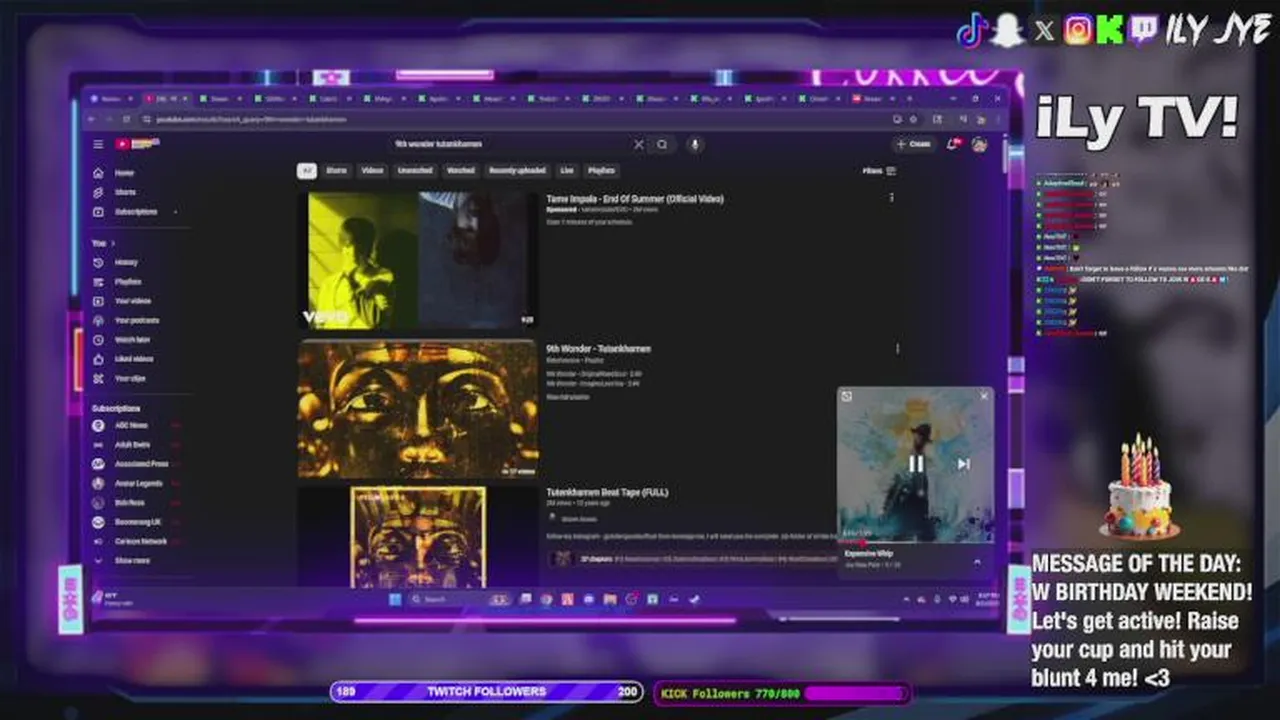Skip to next in mini player
The height and width of the screenshot is (720, 1280).
tap(963, 464)
